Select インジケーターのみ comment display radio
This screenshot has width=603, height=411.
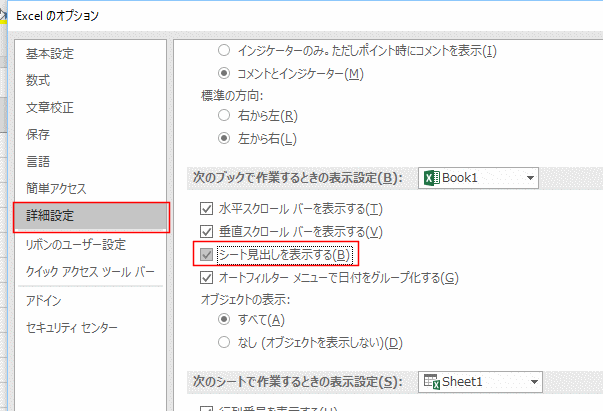click(x=224, y=50)
